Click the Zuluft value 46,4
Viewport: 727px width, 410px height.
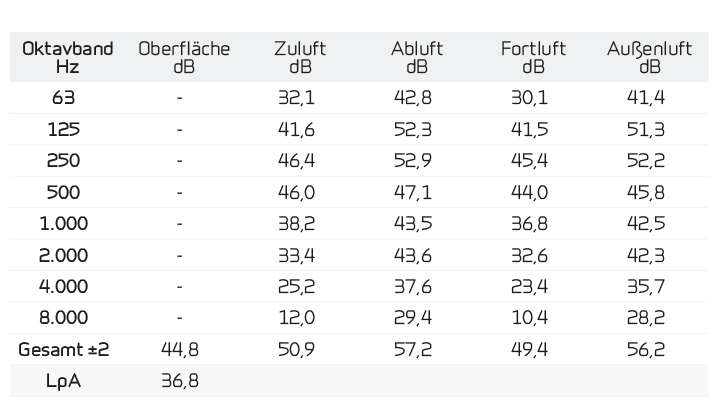click(x=296, y=161)
